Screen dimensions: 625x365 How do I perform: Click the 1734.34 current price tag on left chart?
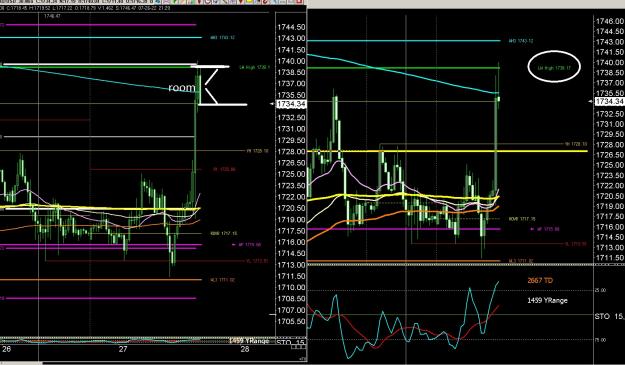[291, 104]
